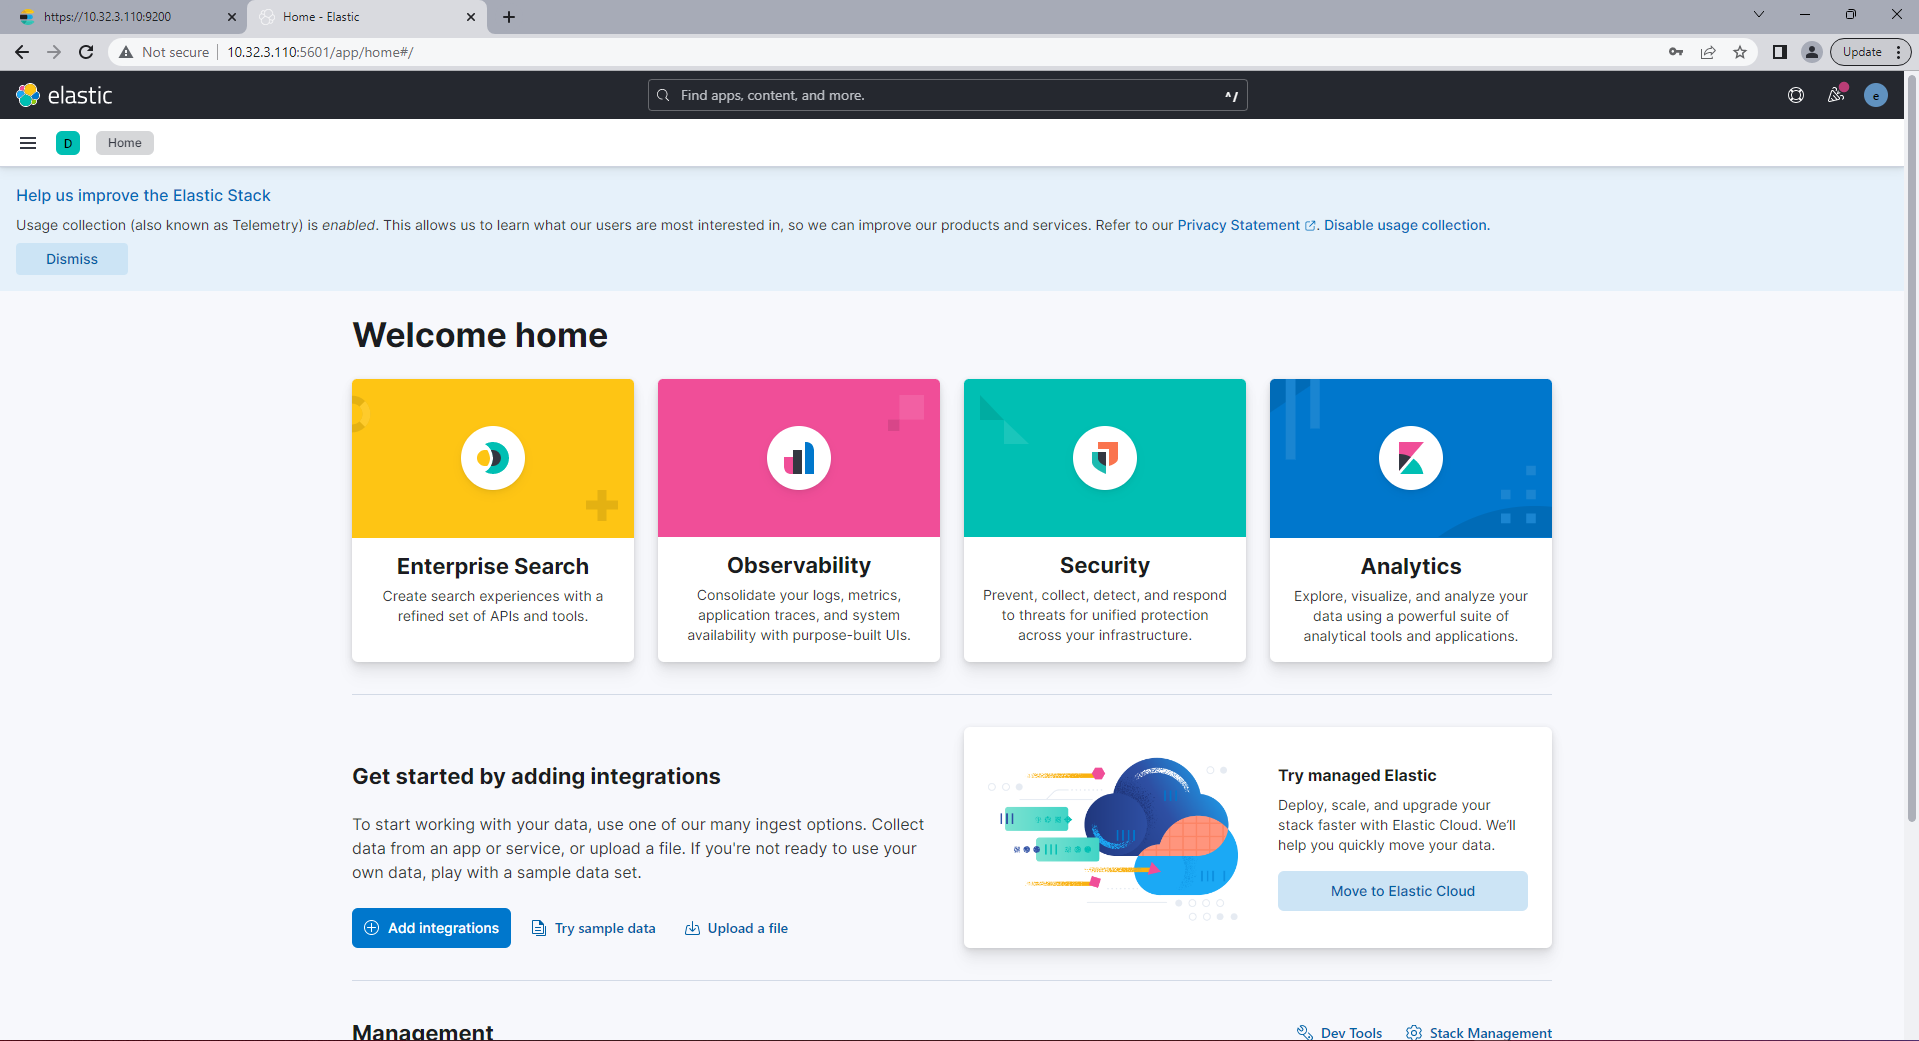Open the Security card title

coord(1105,565)
